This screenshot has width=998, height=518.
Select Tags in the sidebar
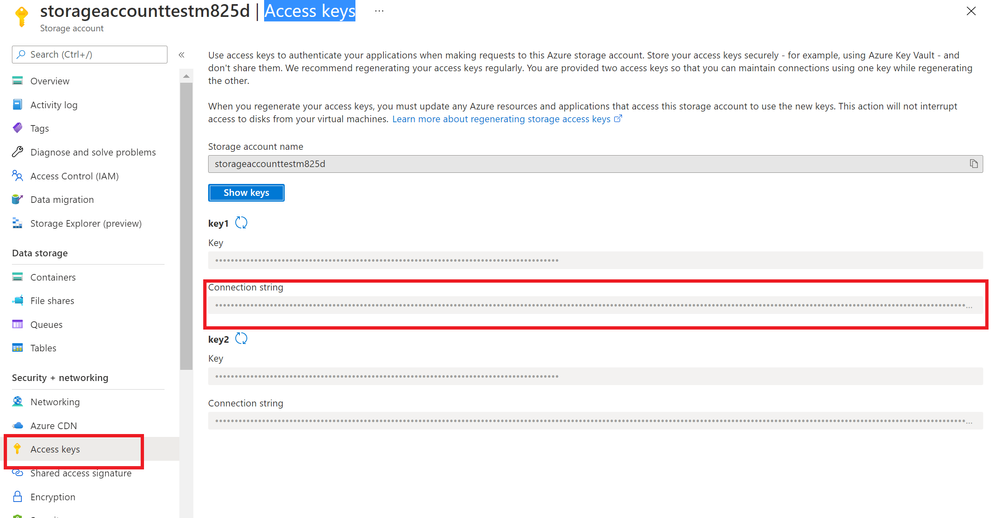tap(39, 129)
